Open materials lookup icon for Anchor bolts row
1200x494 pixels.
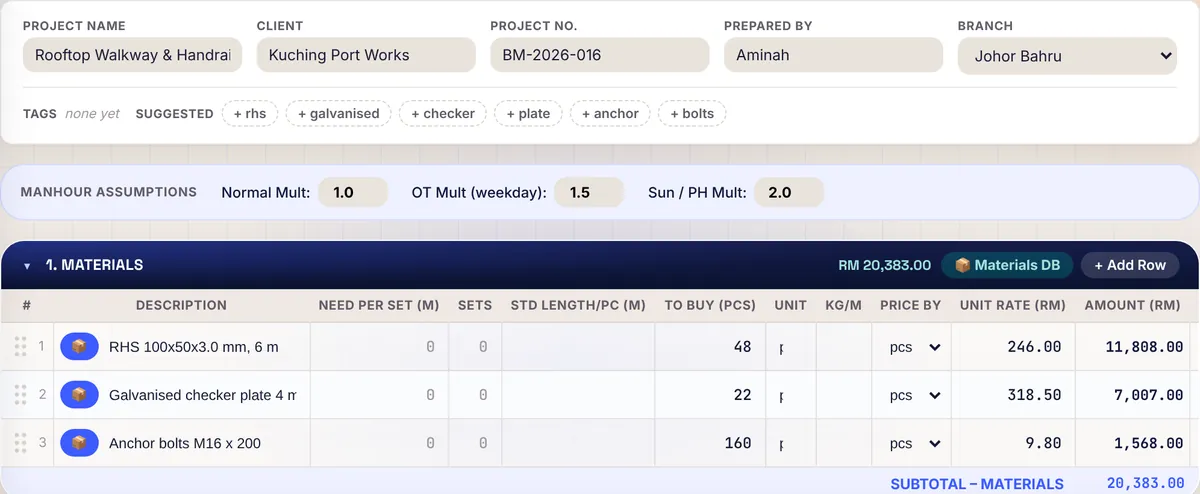pyautogui.click(x=79, y=443)
